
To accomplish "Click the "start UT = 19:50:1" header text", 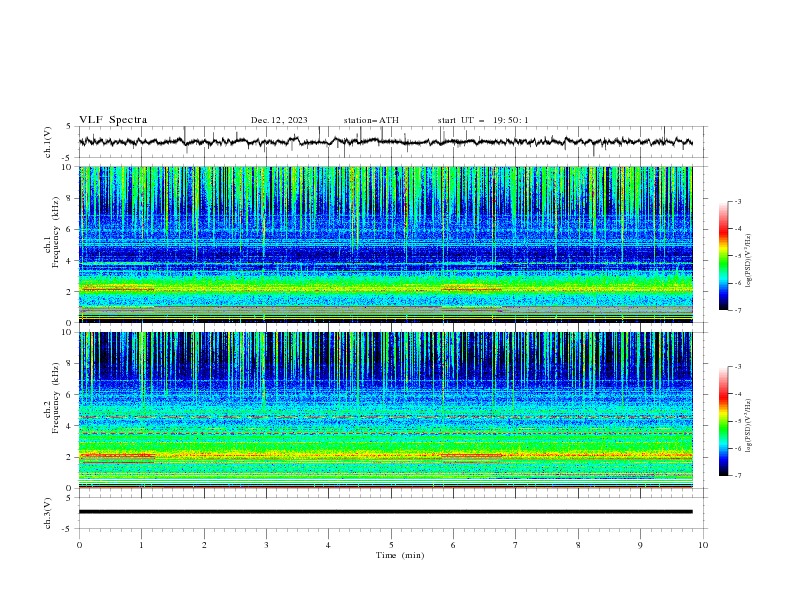I will coord(483,120).
